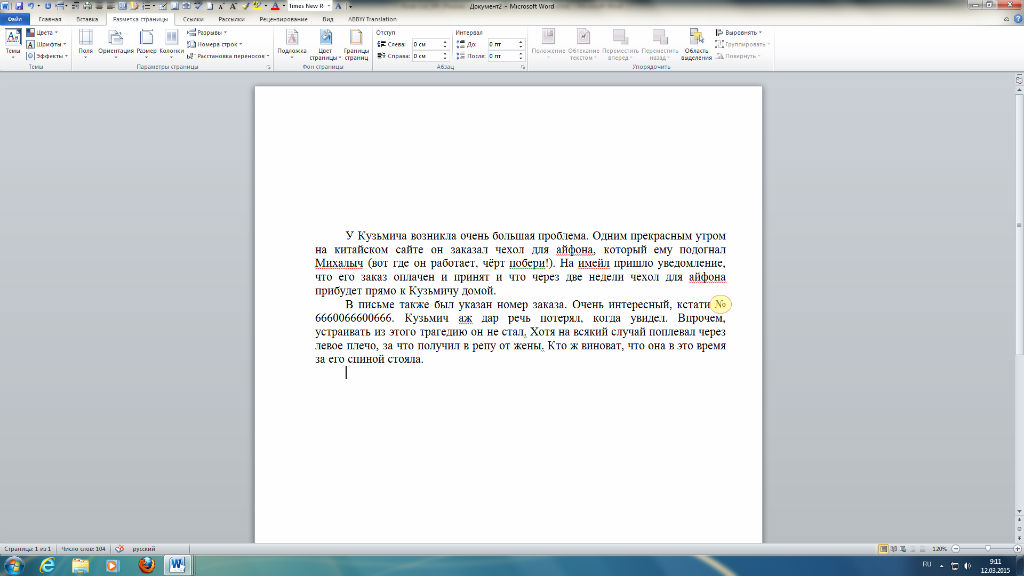Click the Save icon in quick access toolbar

pyautogui.click(x=19, y=6)
